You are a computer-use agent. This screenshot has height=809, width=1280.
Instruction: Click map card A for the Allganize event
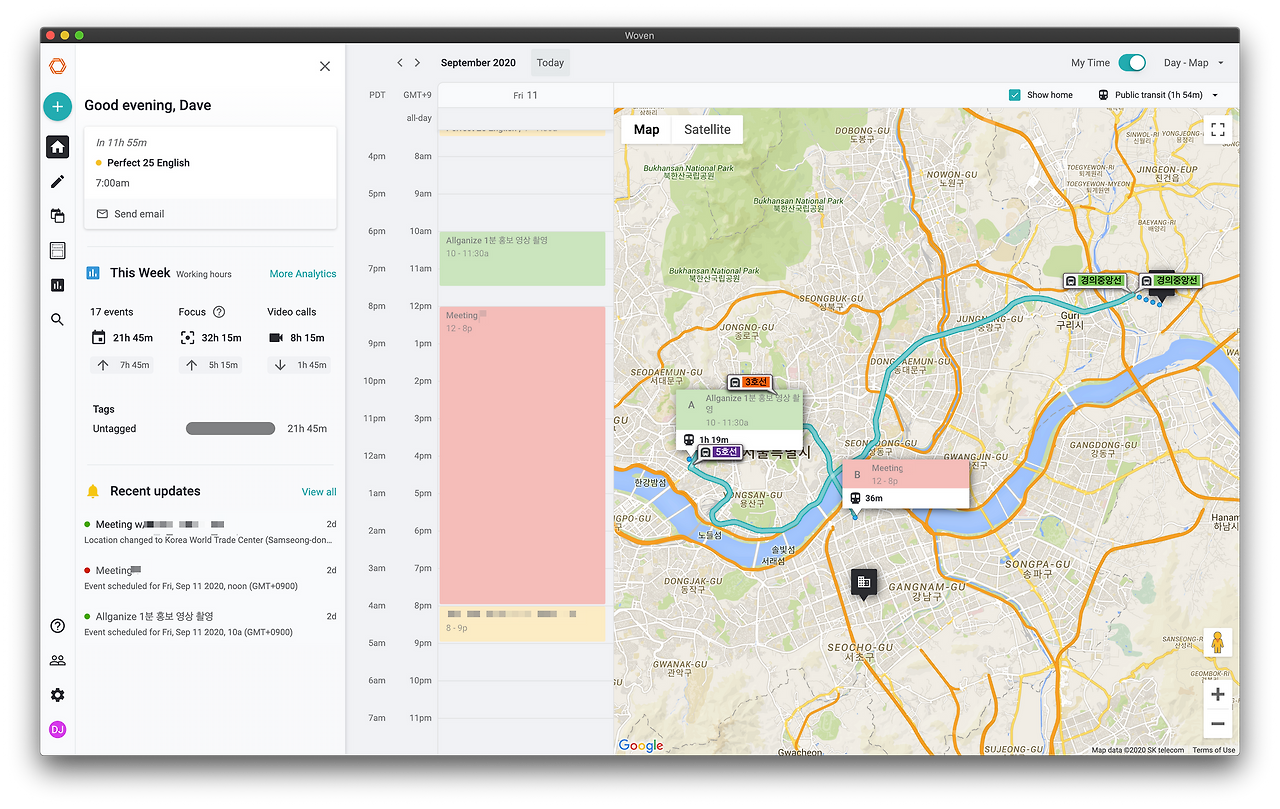pyautogui.click(x=739, y=420)
